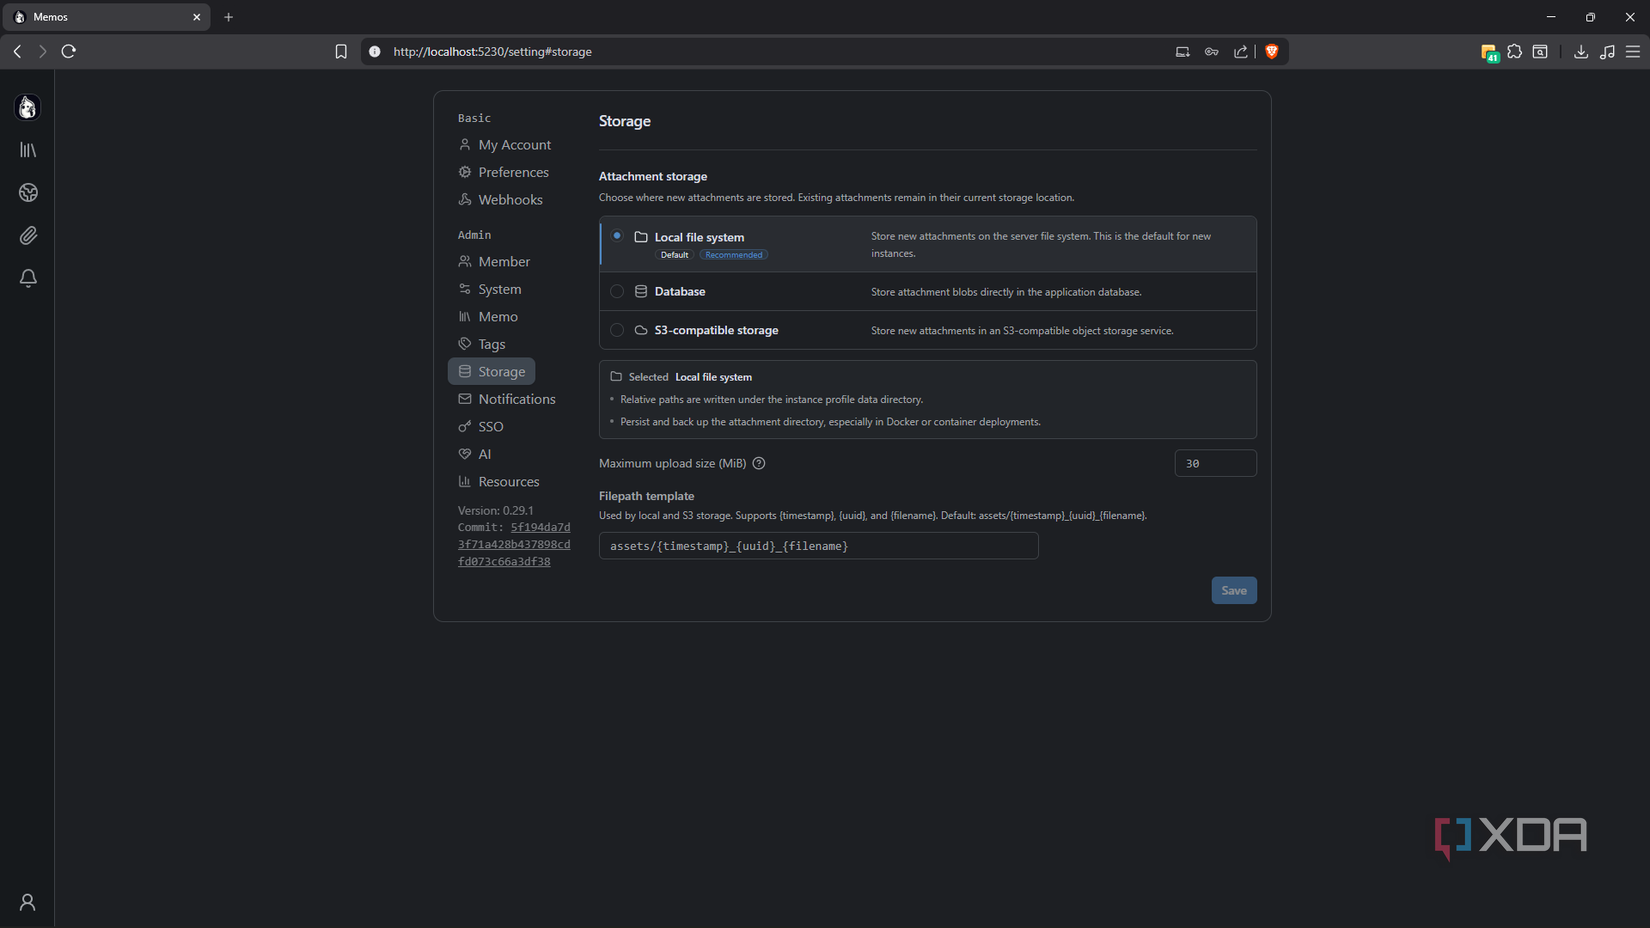Click the share icon in the address bar
Viewport: 1650px width, 928px height.
[x=1241, y=51]
